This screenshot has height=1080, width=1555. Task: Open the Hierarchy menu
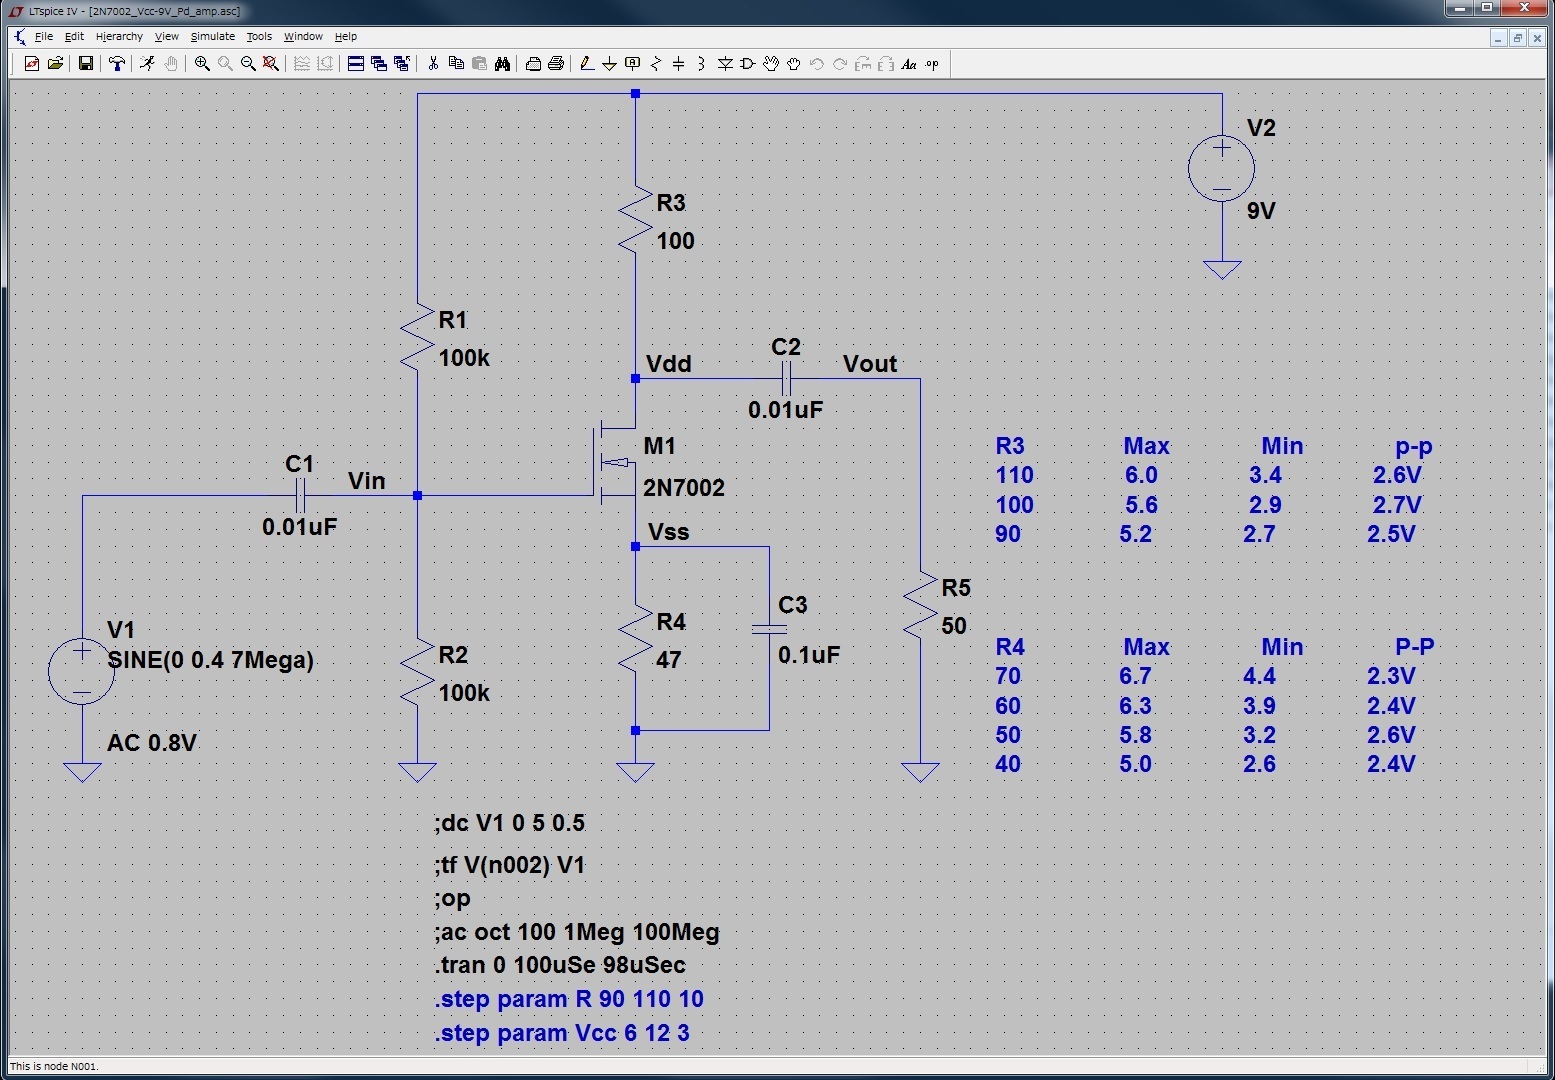[118, 36]
